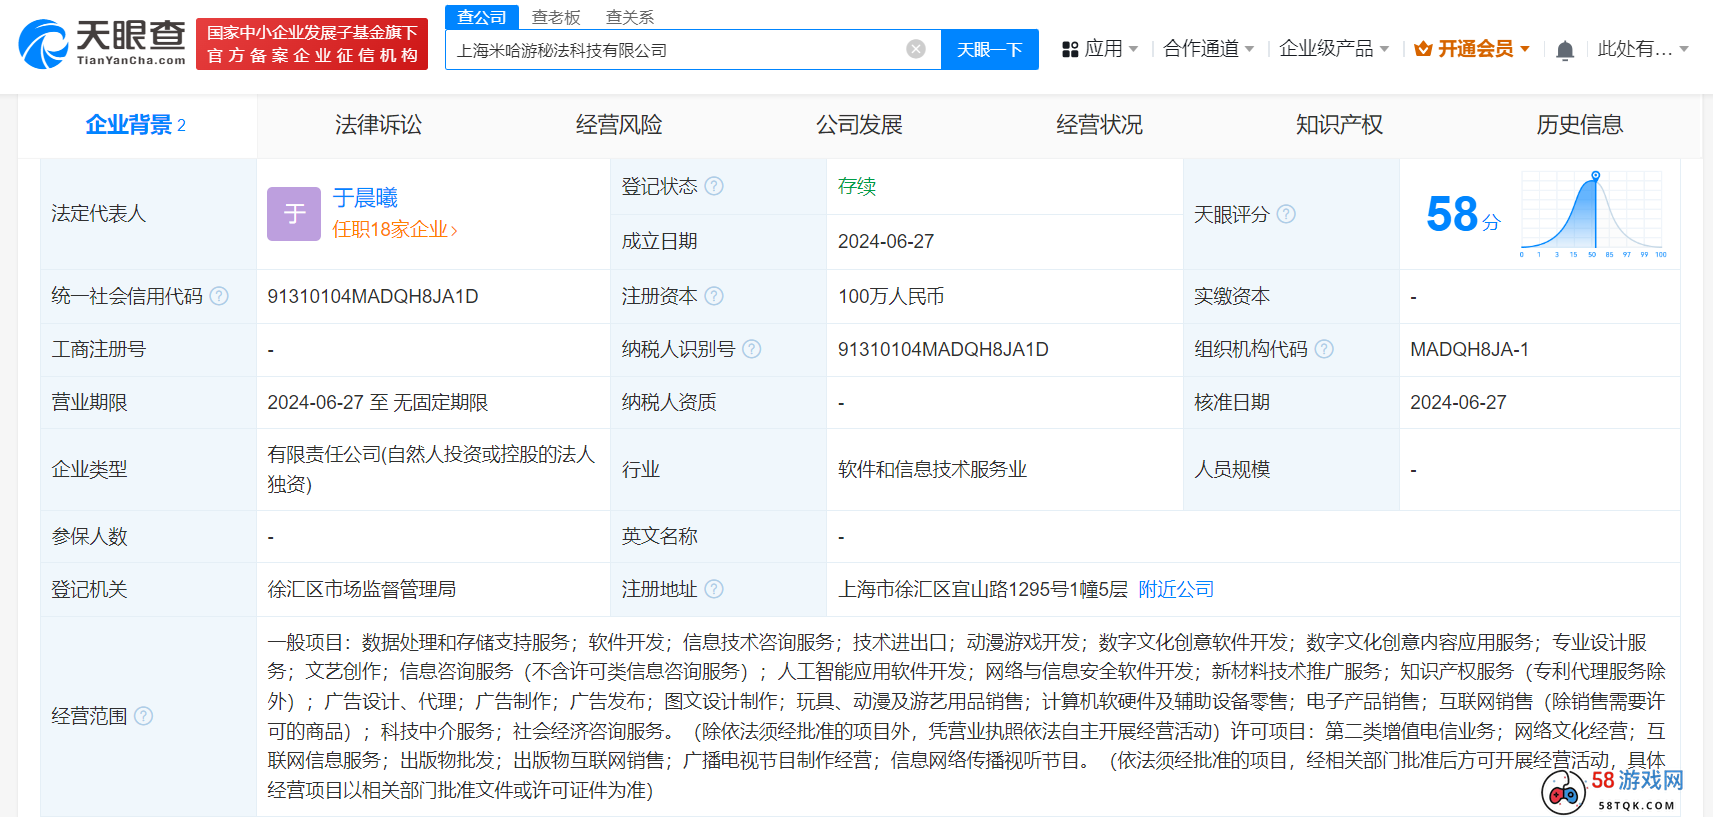Click the 天眼一下 search button

pos(989,49)
